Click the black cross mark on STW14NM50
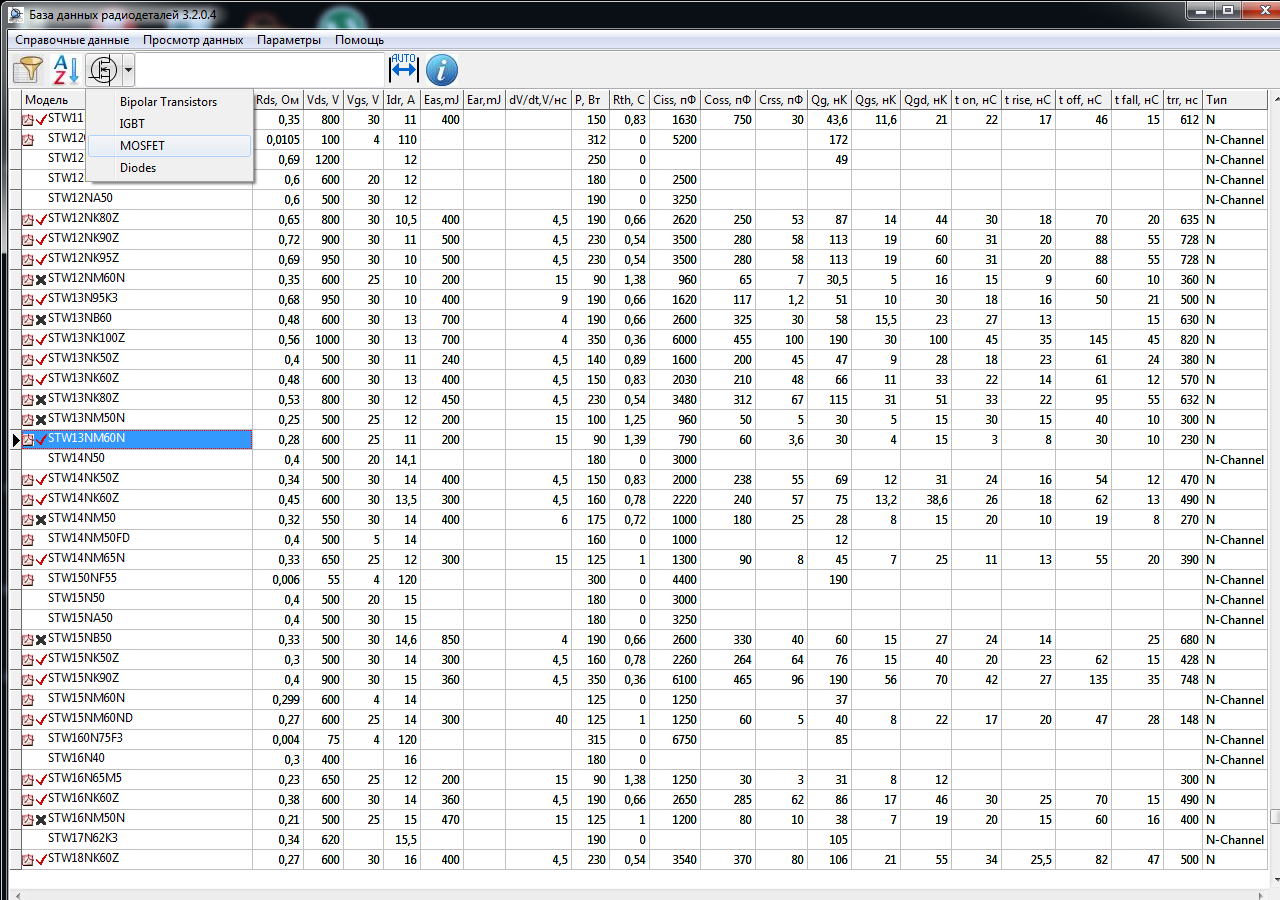This screenshot has height=900, width=1280. [x=41, y=519]
